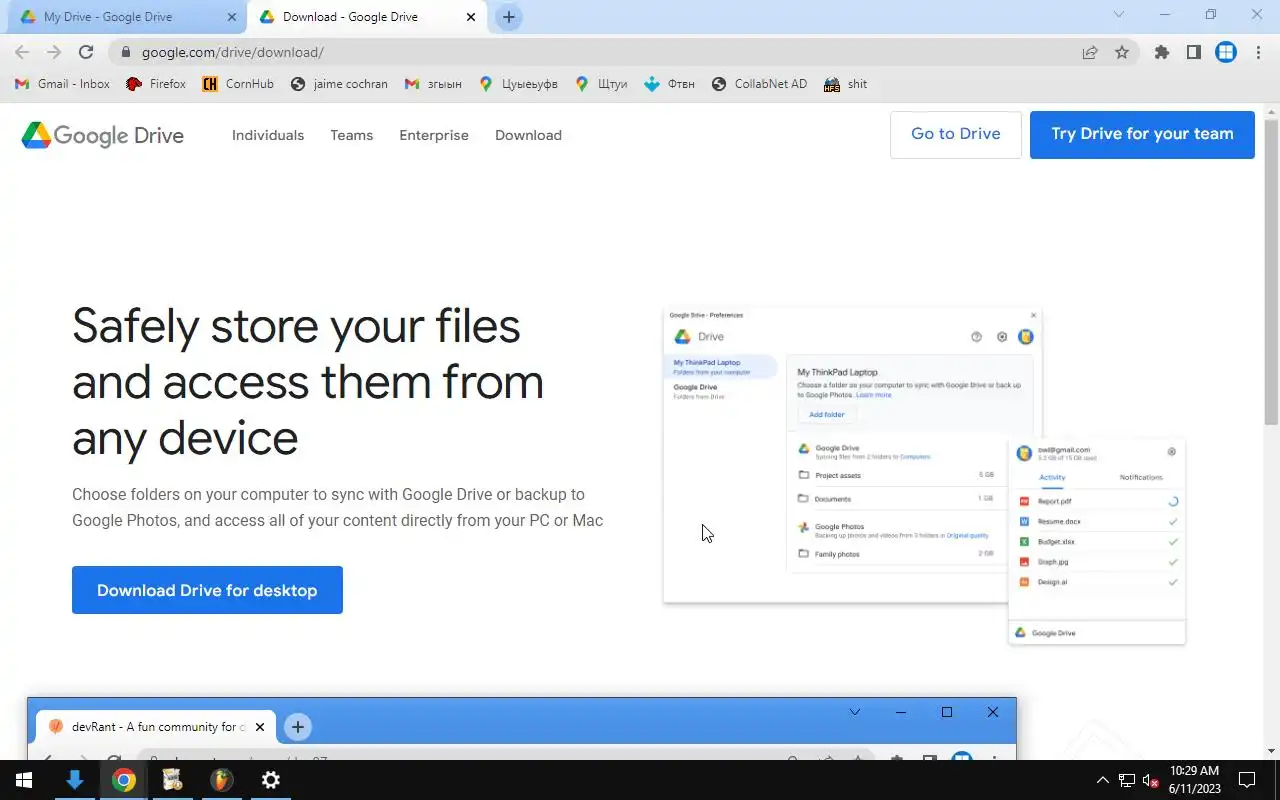Click Download Drive for desktop button
Viewport: 1280px width, 800px height.
coord(207,590)
